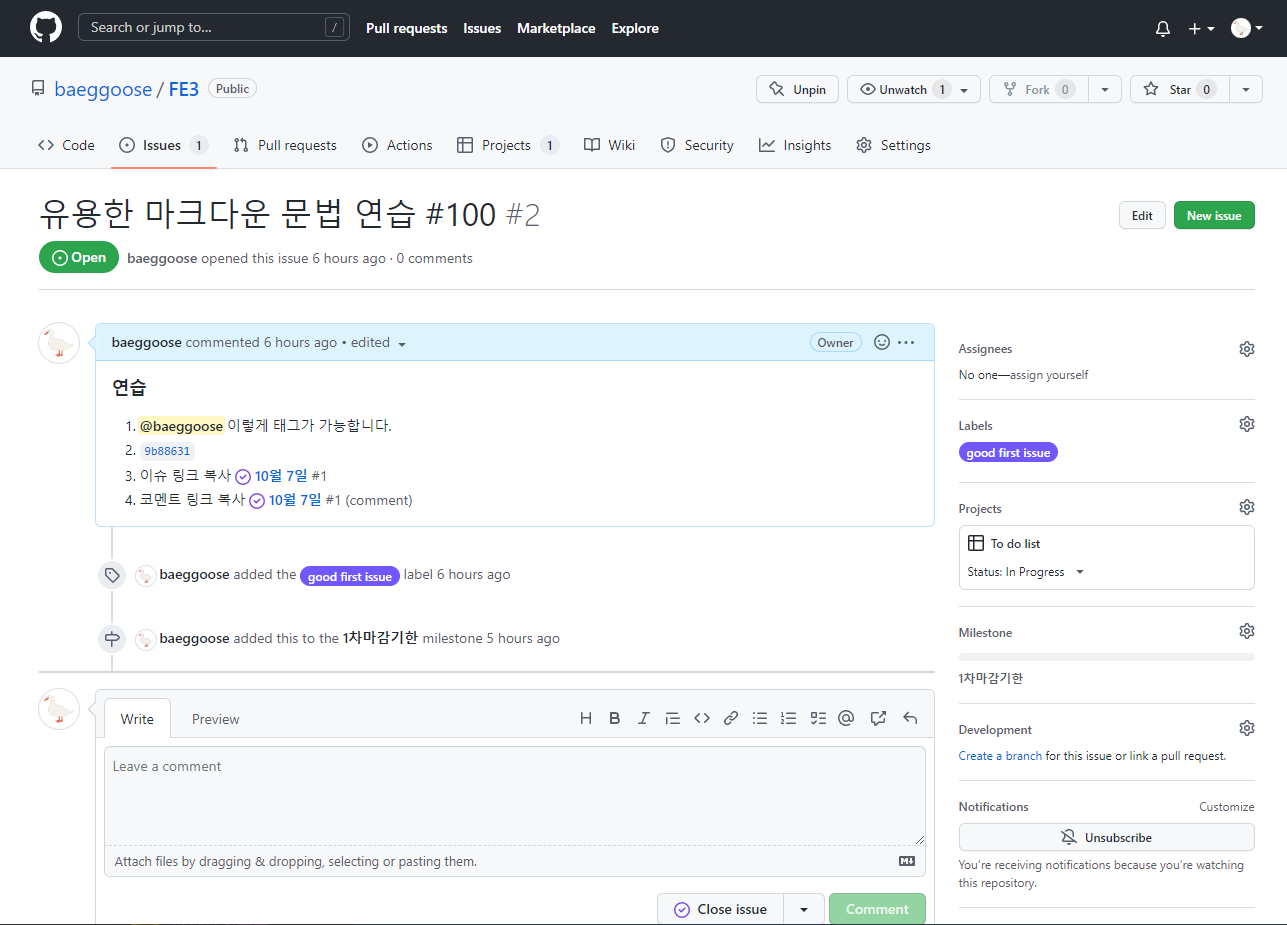Insert a heading with the H icon
The image size is (1287, 925).
pyautogui.click(x=586, y=718)
